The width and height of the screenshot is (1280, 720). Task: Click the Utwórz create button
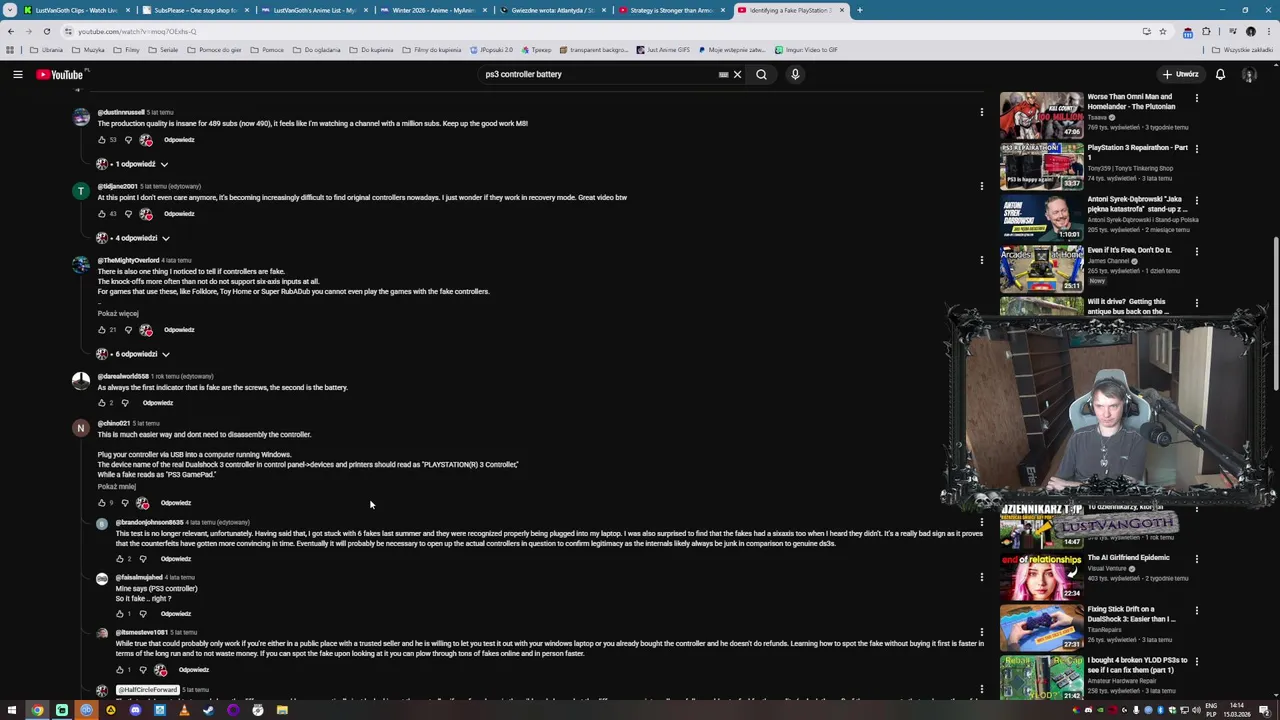point(1180,74)
